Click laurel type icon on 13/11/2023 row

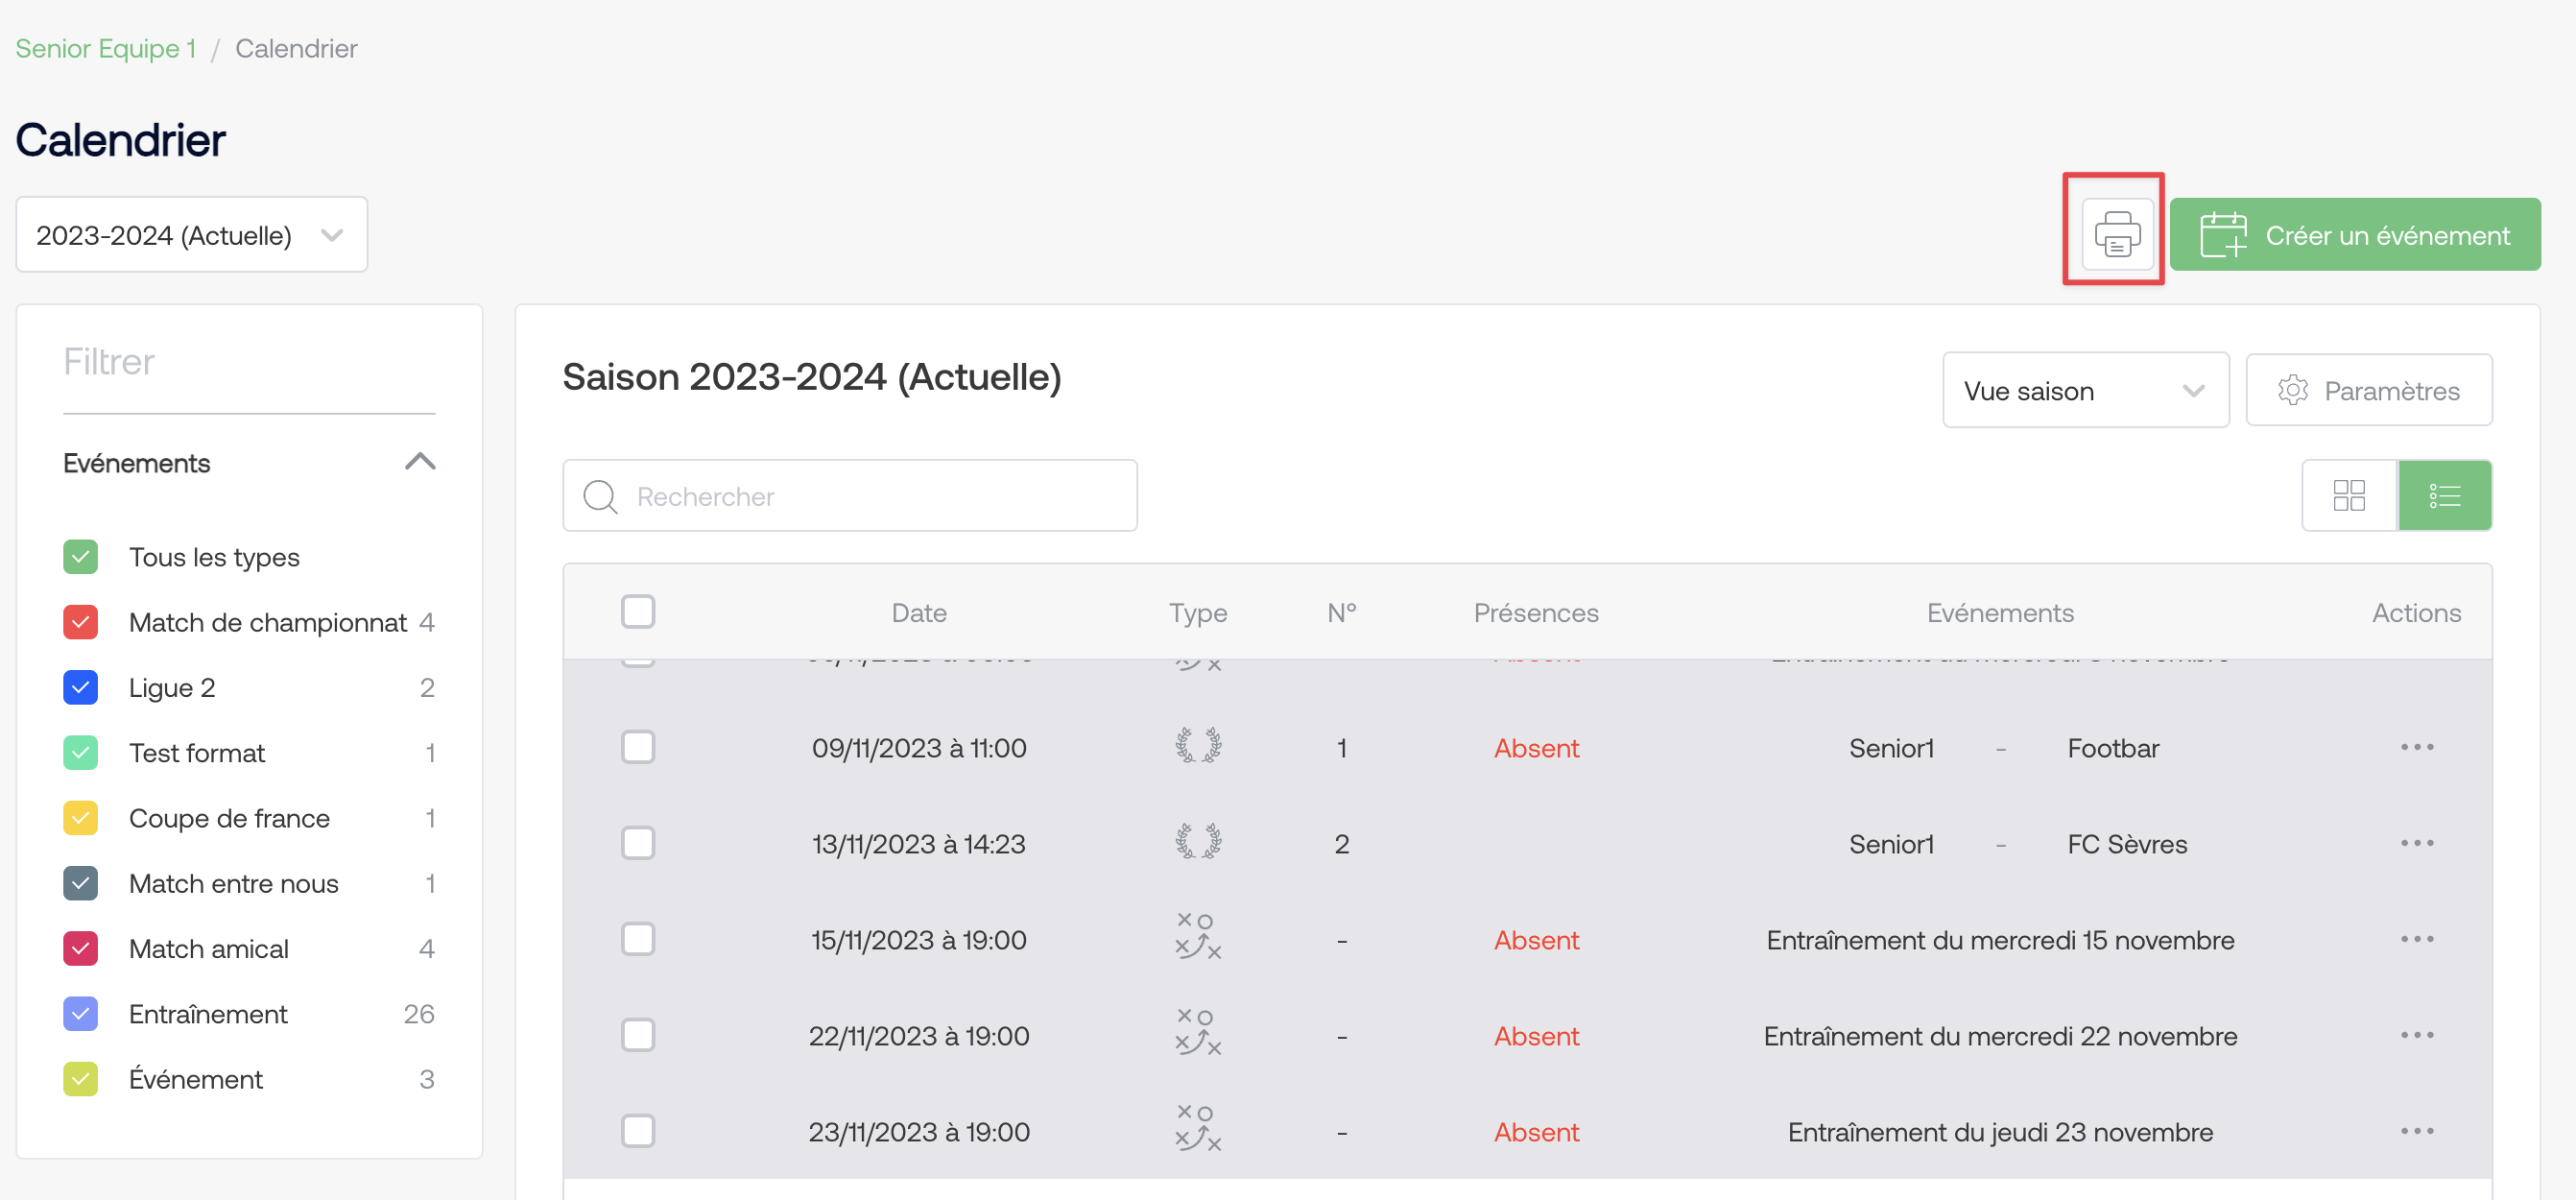tap(1197, 842)
